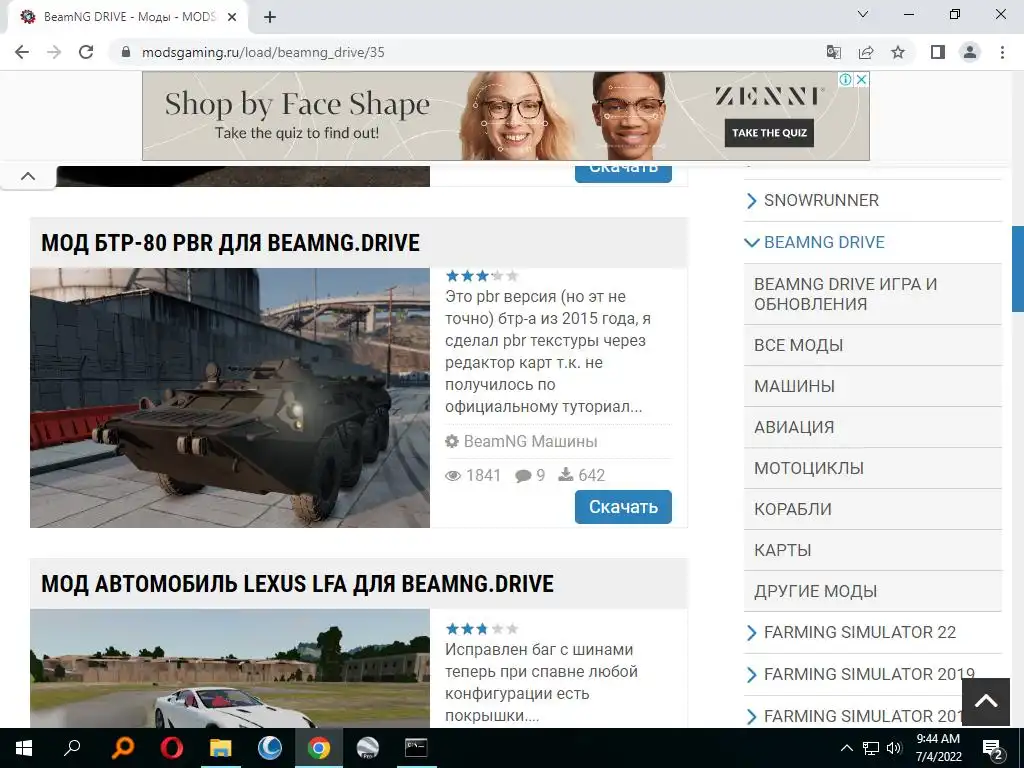The height and width of the screenshot is (768, 1024).
Task: Open Windows taskbar search
Action: pyautogui.click(x=72, y=748)
